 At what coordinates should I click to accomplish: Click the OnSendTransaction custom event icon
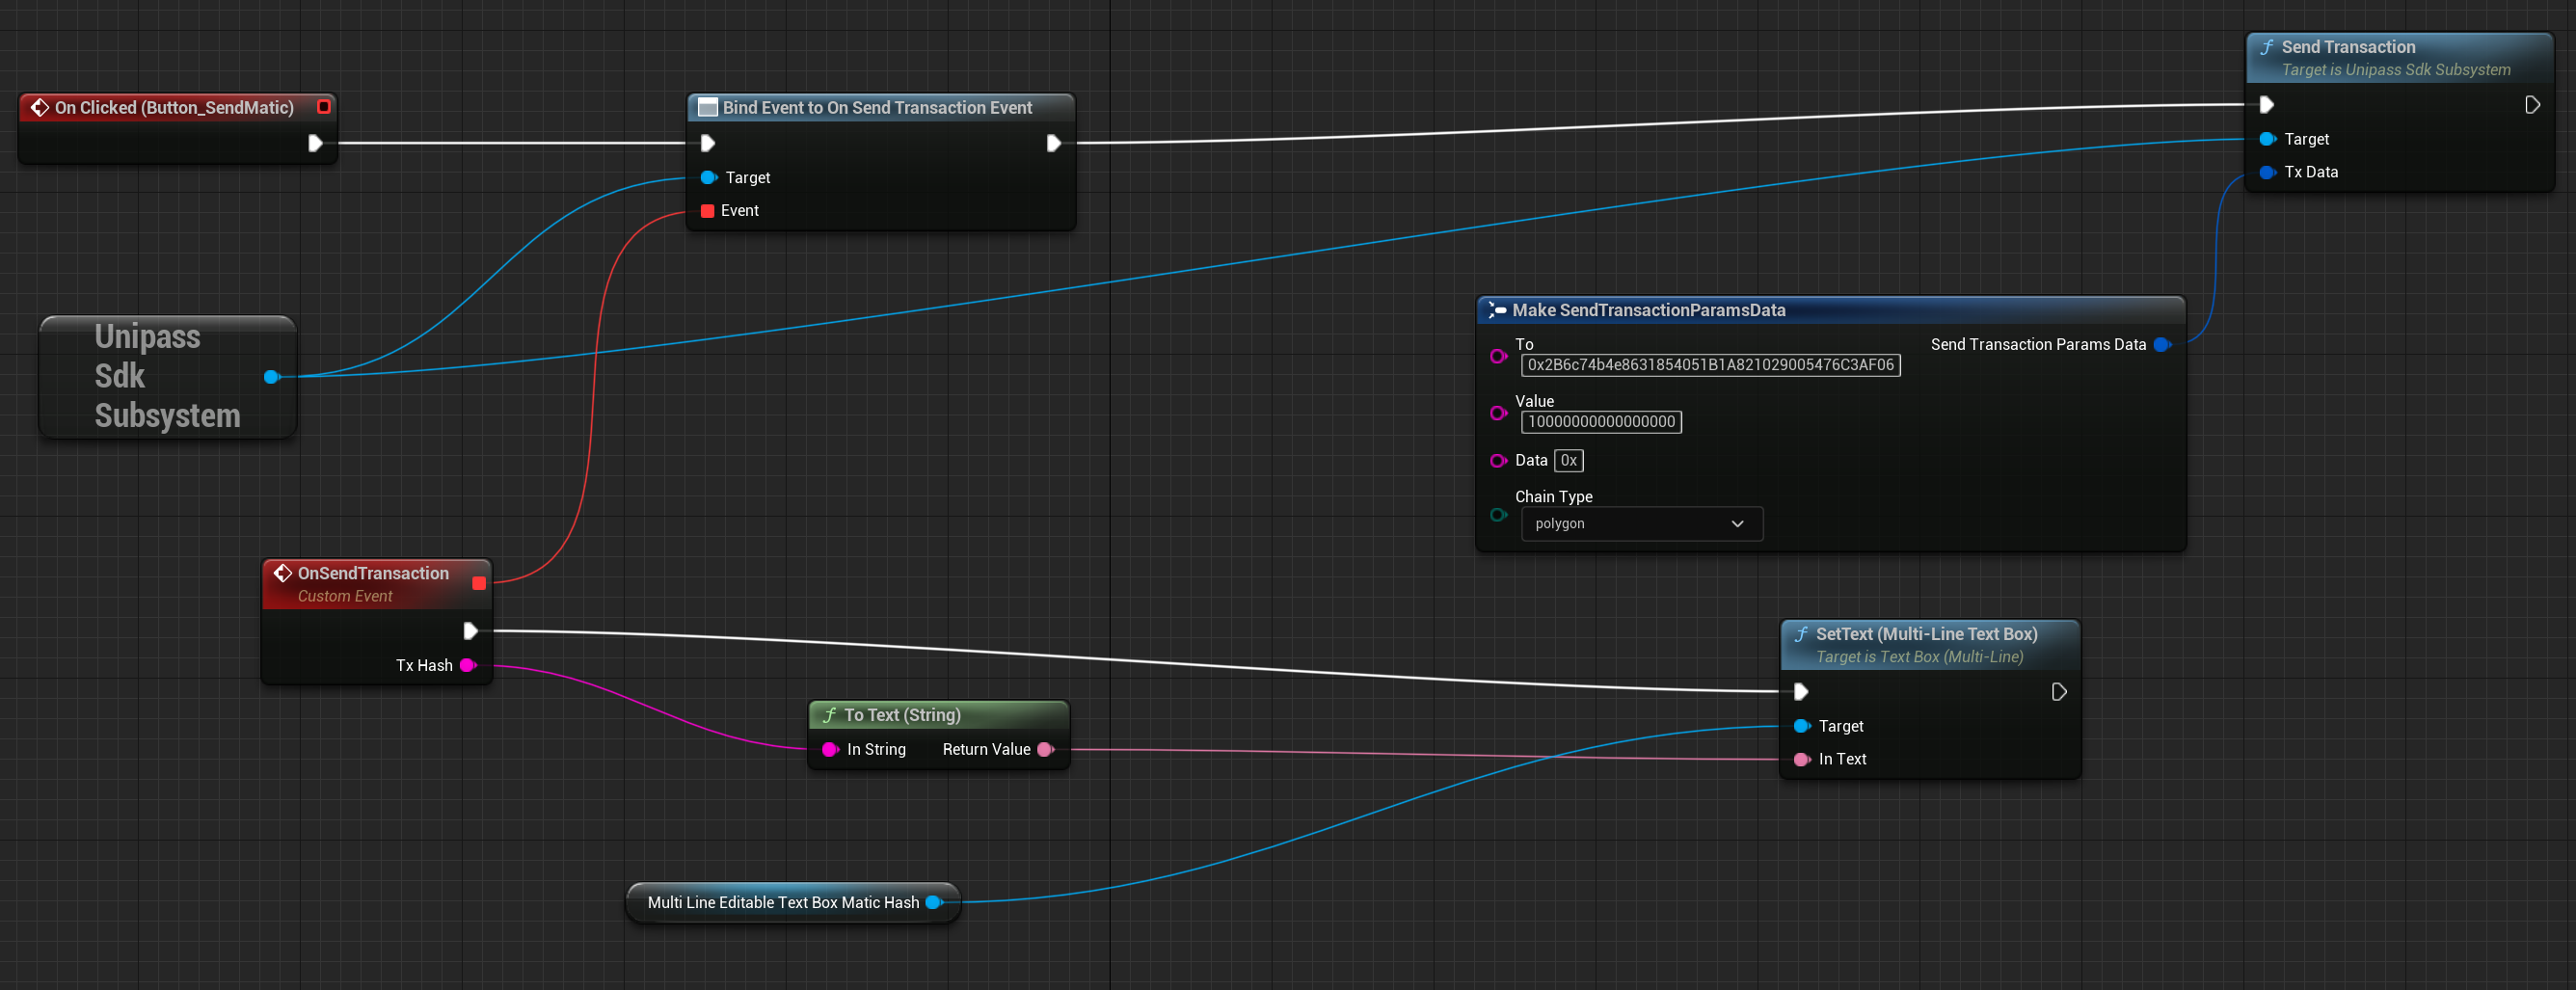[x=283, y=573]
